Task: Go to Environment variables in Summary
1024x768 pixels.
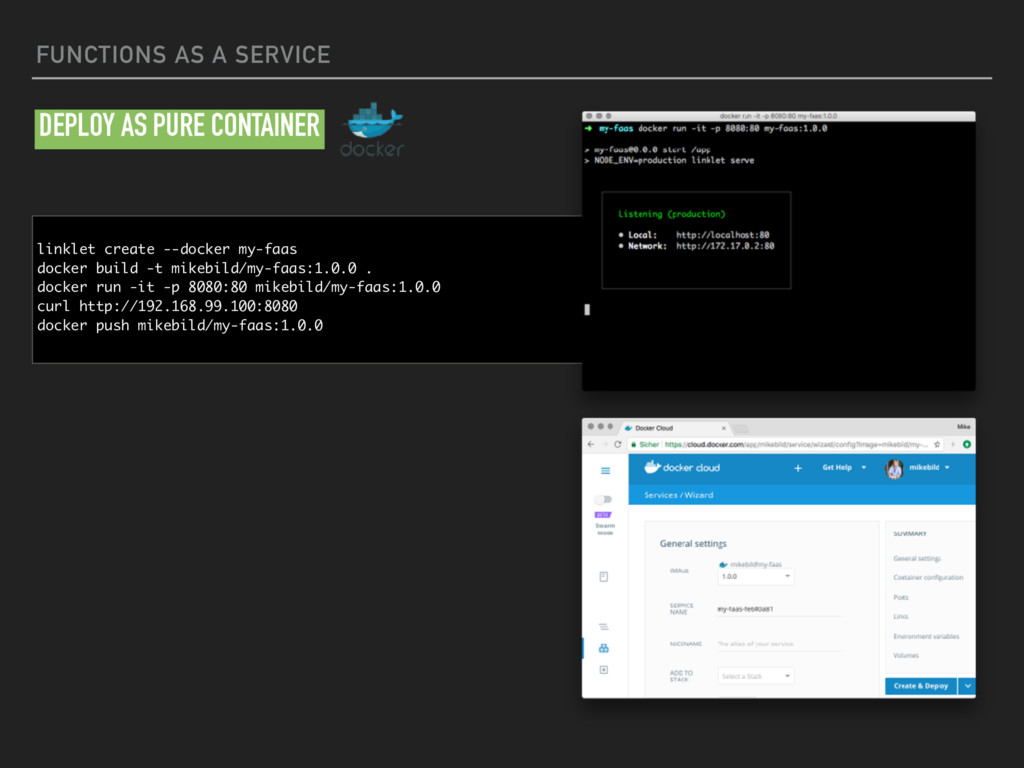Action: pyautogui.click(x=926, y=637)
